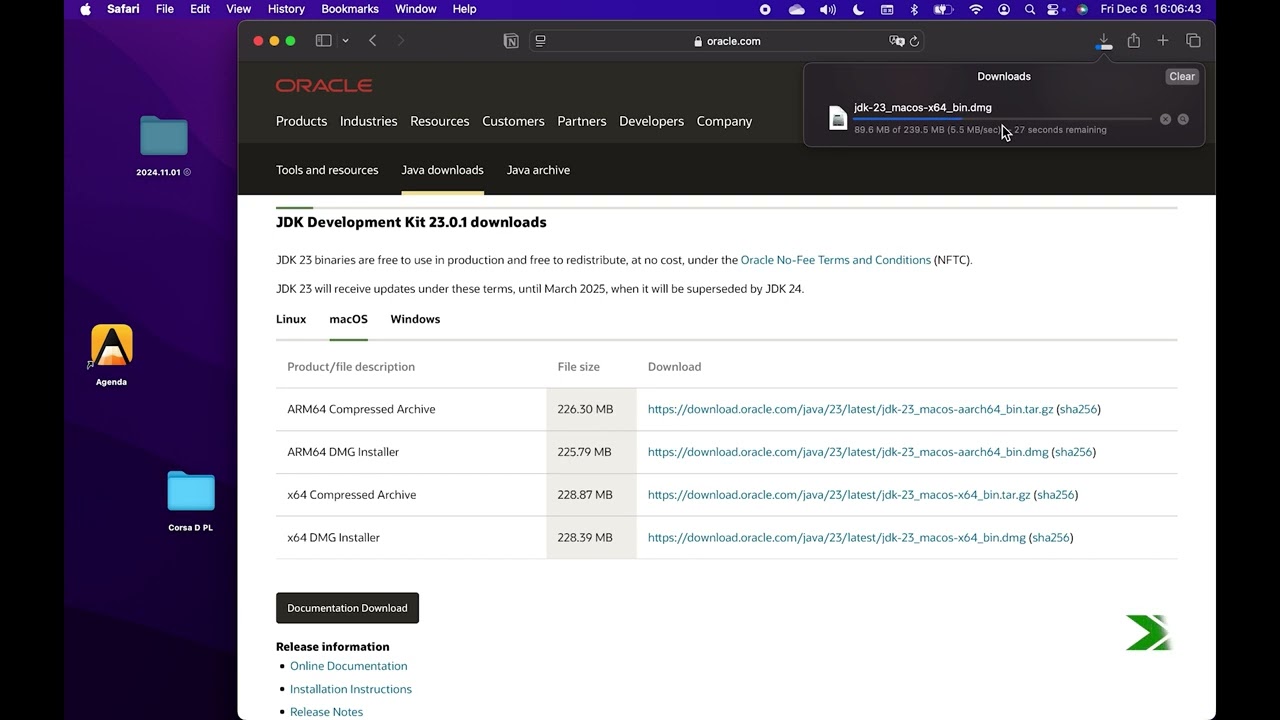
Task: Open the Bookmarks menu
Action: pos(350,9)
